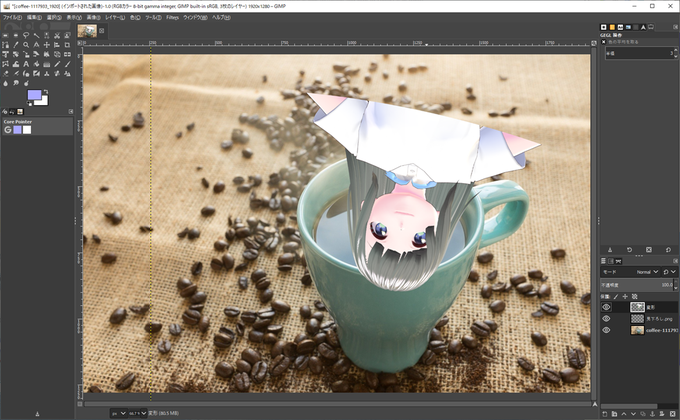This screenshot has height=420, width=680.
Task: Open the background color picker
Action: point(43,101)
